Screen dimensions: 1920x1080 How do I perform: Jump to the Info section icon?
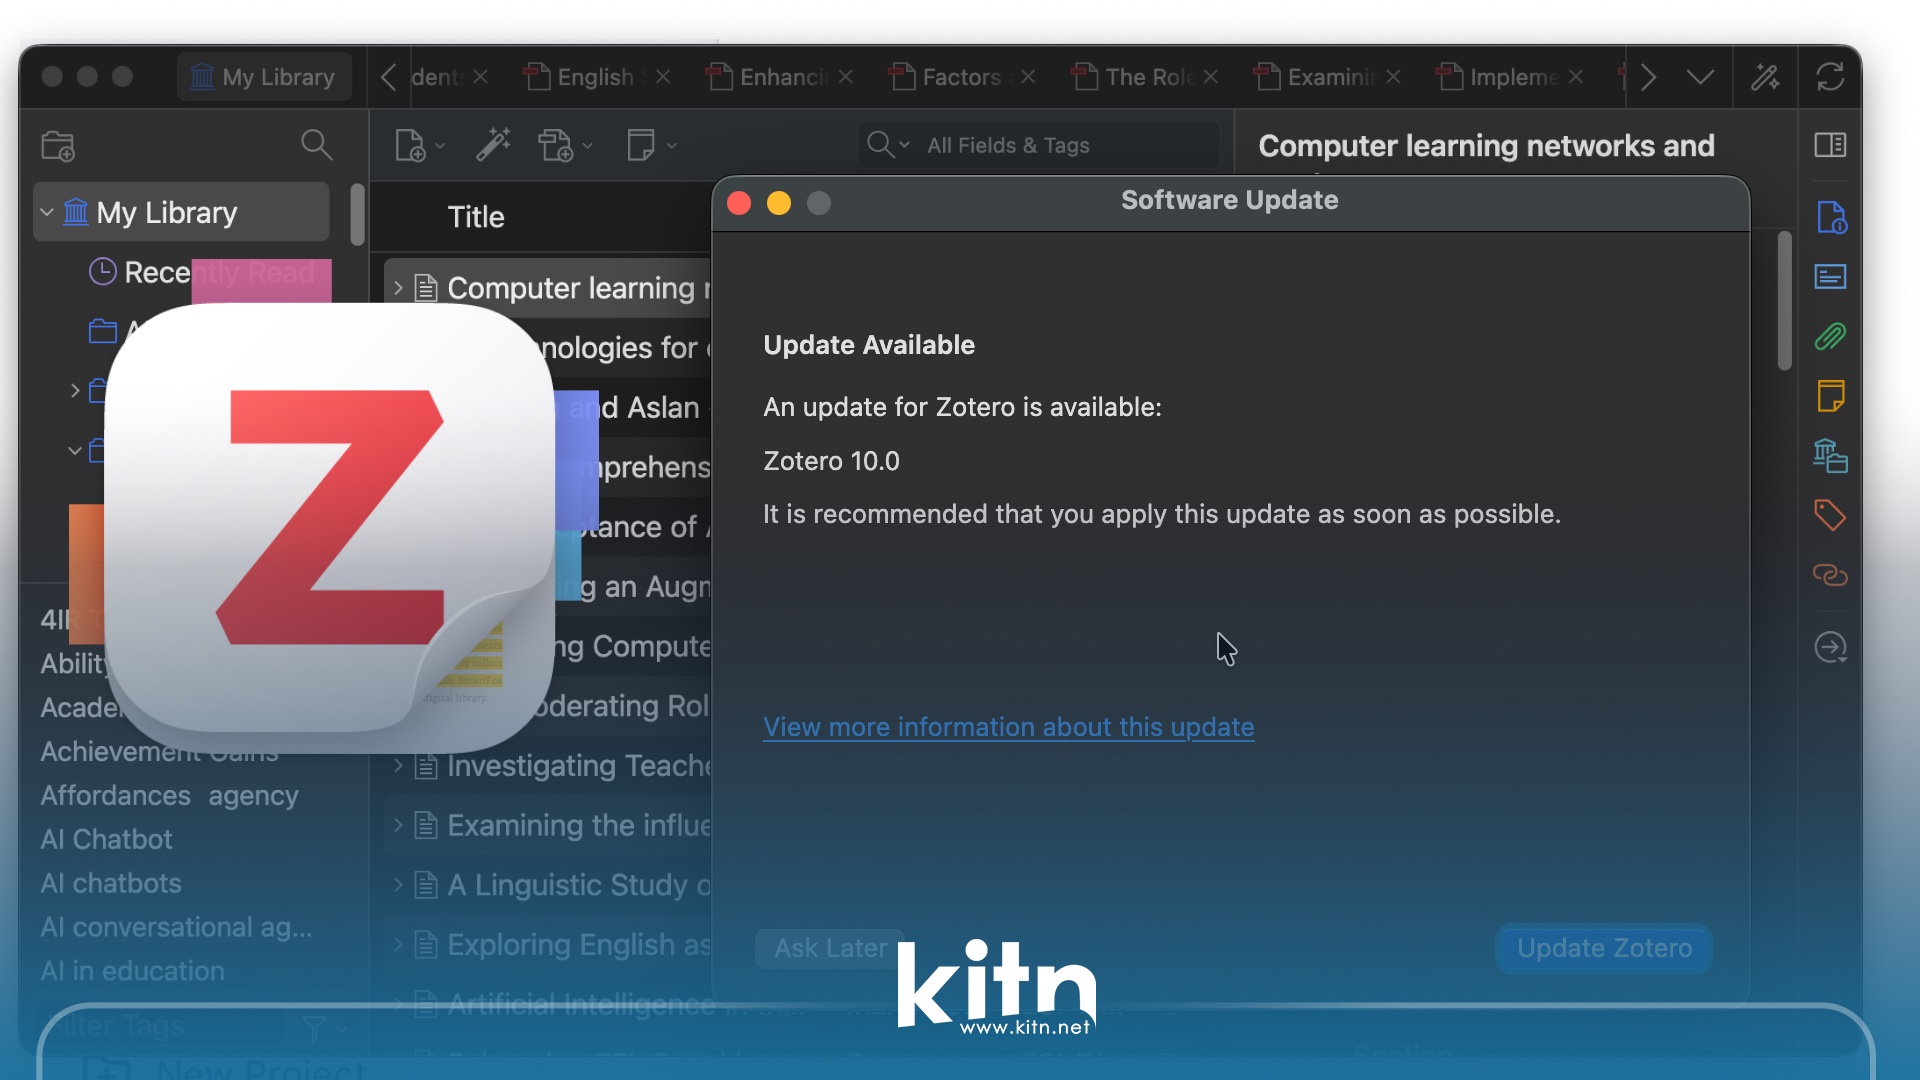click(x=1830, y=217)
